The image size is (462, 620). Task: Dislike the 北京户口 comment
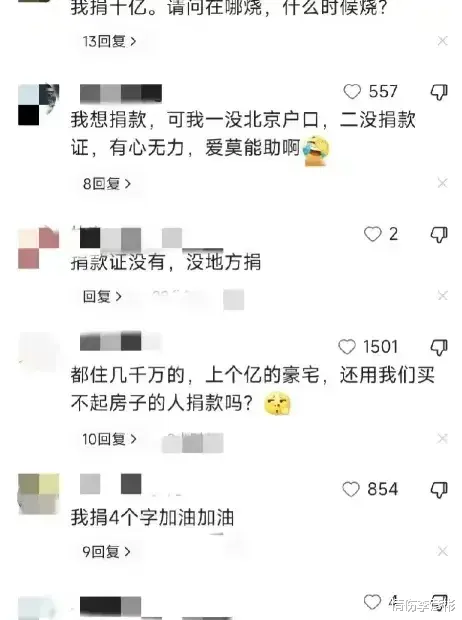[439, 93]
